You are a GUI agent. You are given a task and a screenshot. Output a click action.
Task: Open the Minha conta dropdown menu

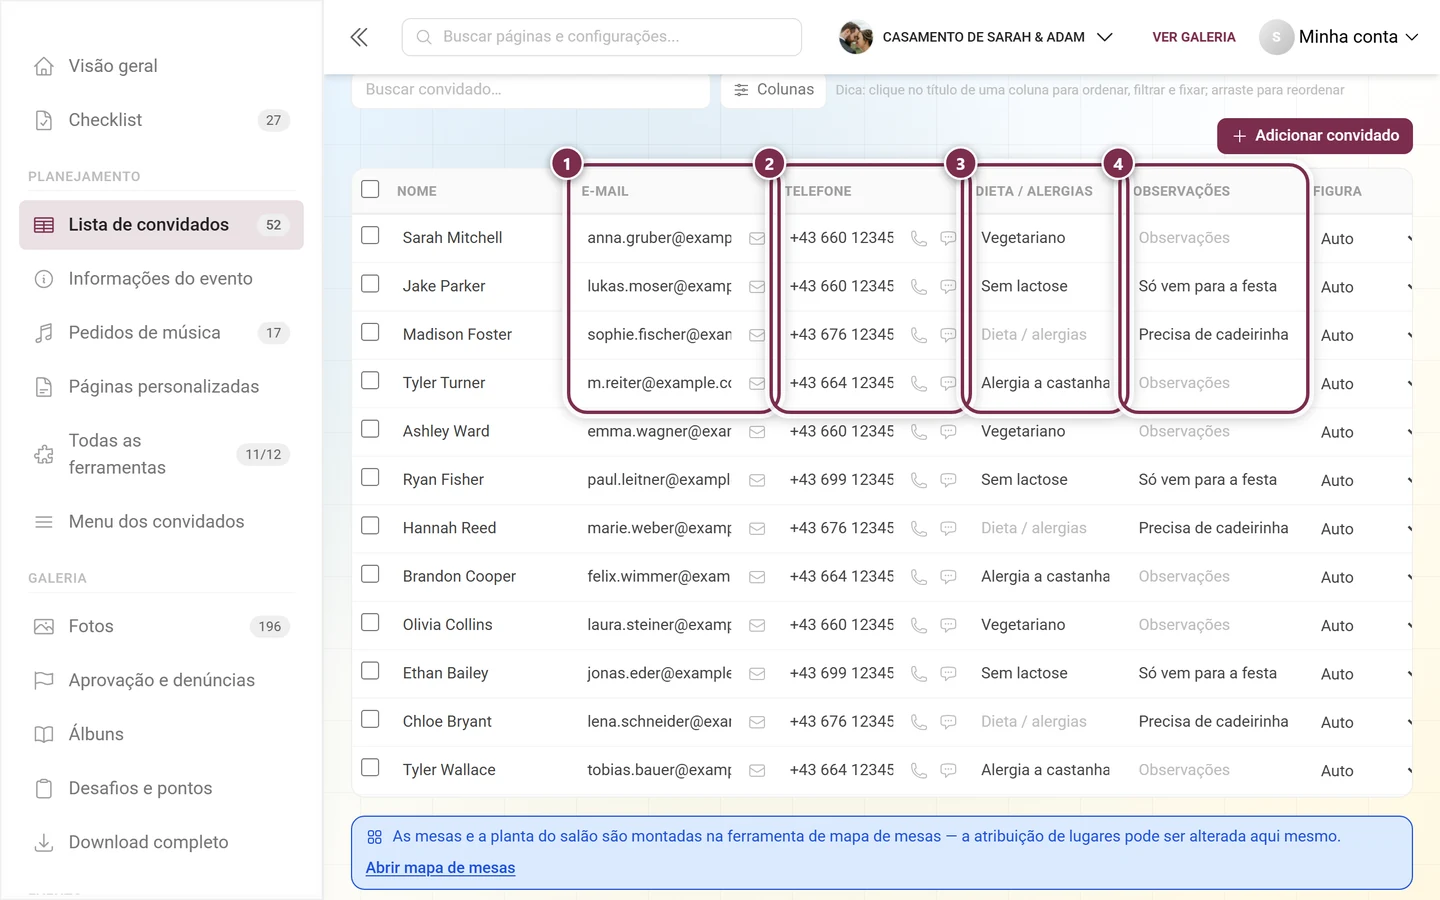tap(1412, 37)
